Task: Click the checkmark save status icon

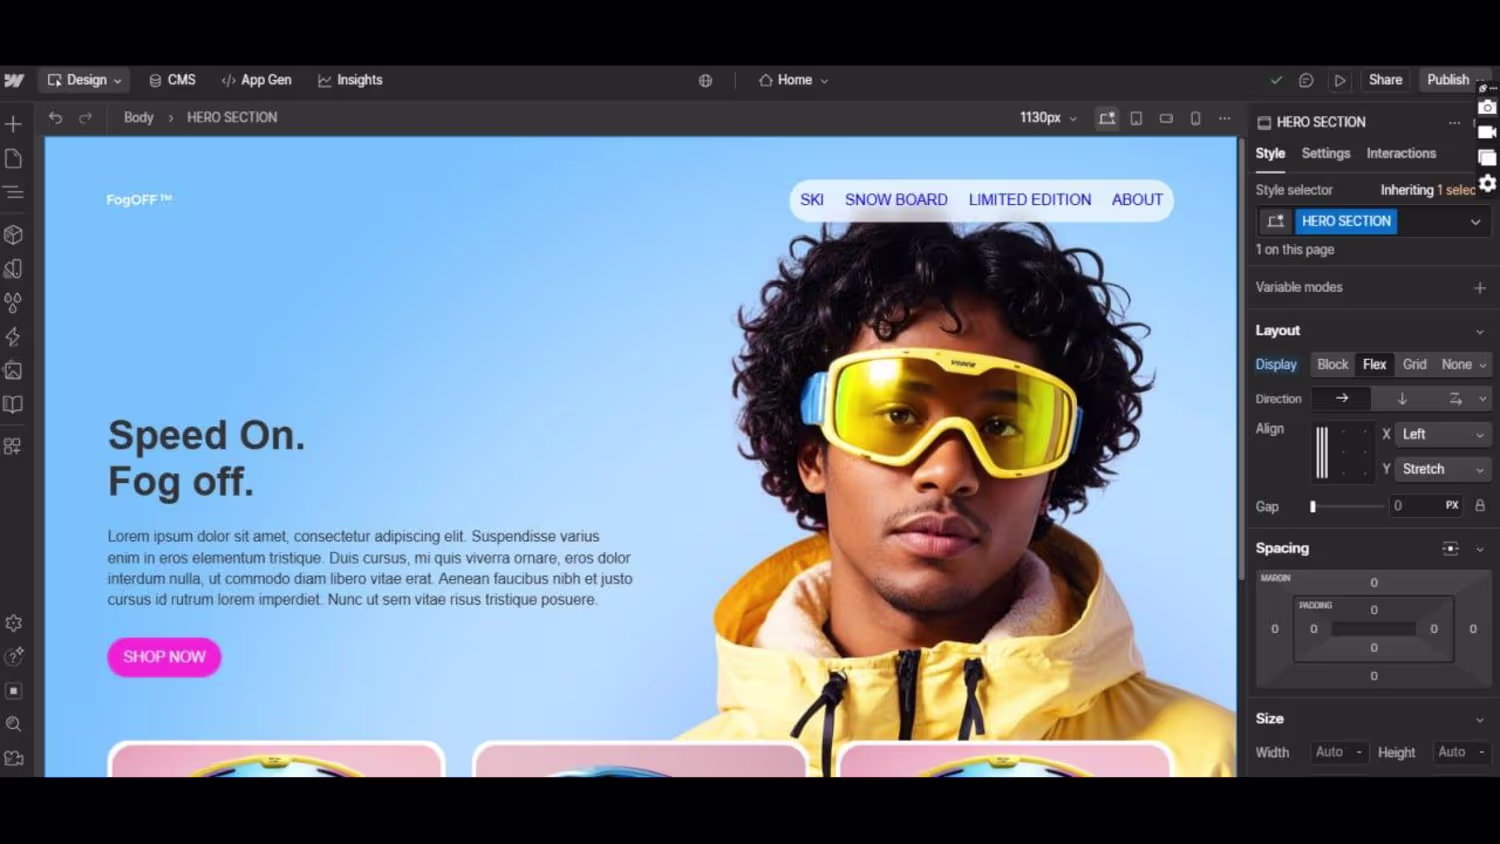Action: [x=1276, y=80]
